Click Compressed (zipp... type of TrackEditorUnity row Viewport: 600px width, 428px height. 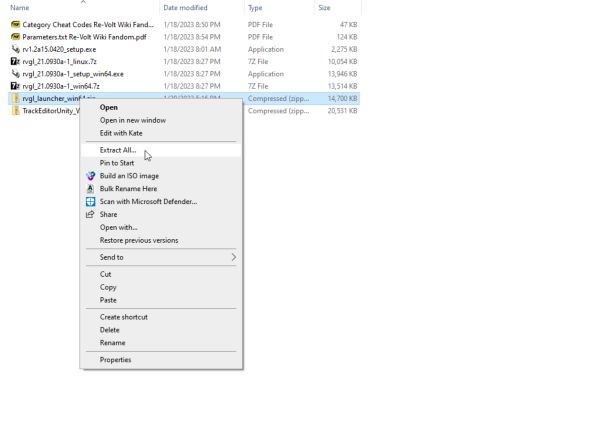[x=278, y=111]
